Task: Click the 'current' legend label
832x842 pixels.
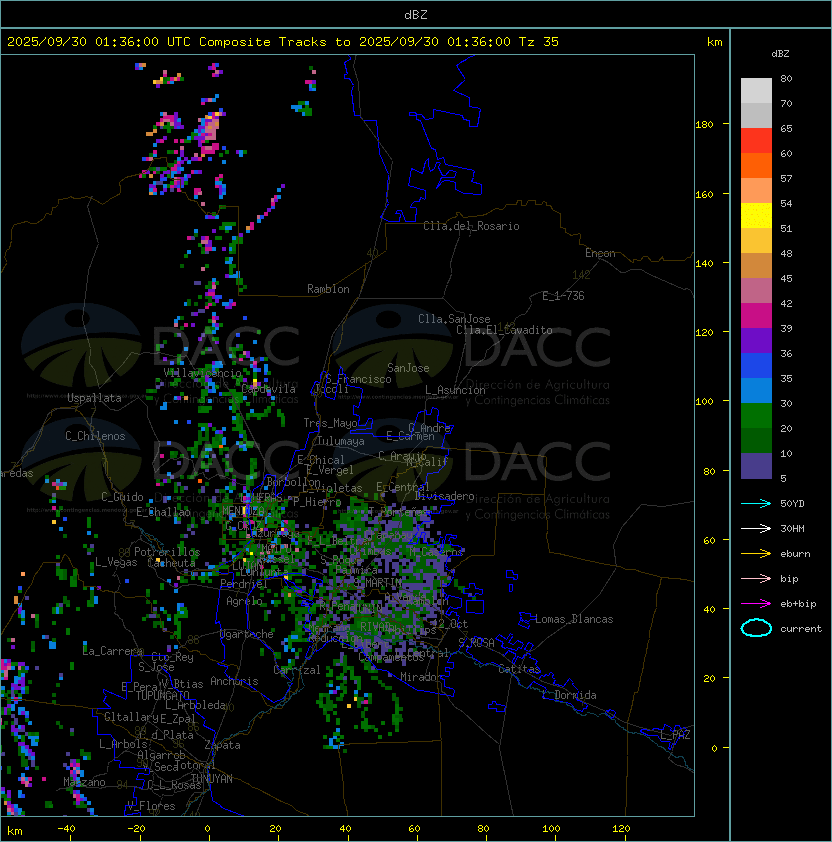Action: point(801,629)
